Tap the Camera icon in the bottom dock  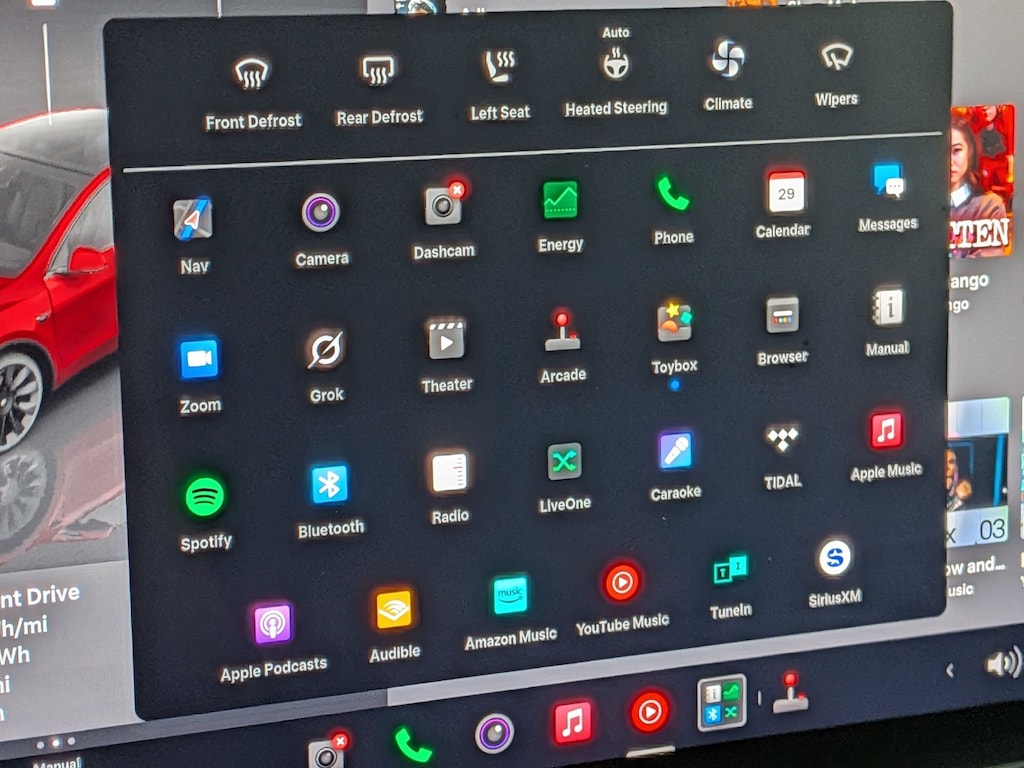(494, 733)
